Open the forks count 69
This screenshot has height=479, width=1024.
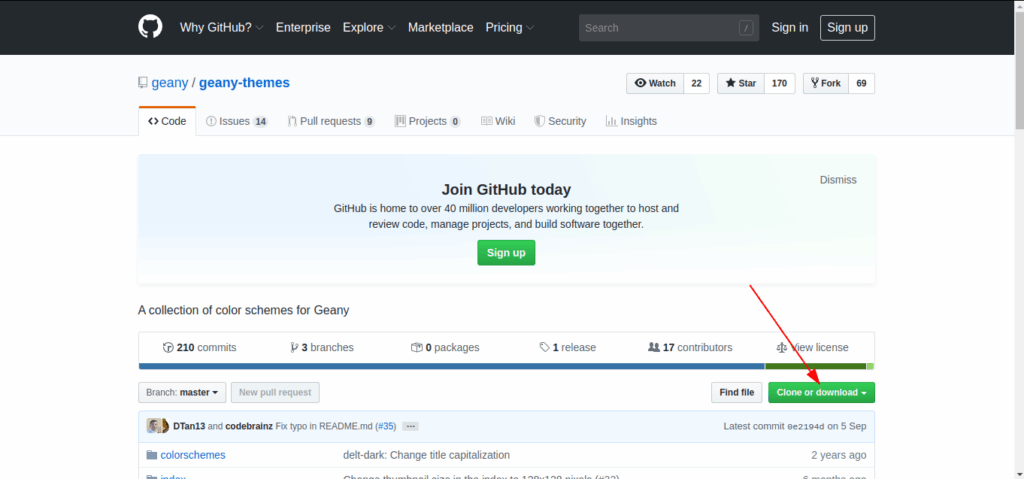click(861, 83)
